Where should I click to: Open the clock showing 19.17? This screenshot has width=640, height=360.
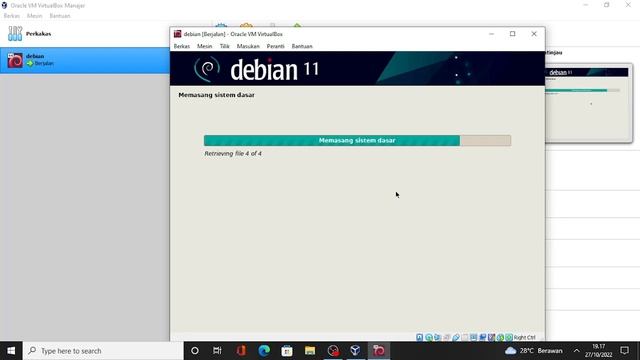[598, 351]
